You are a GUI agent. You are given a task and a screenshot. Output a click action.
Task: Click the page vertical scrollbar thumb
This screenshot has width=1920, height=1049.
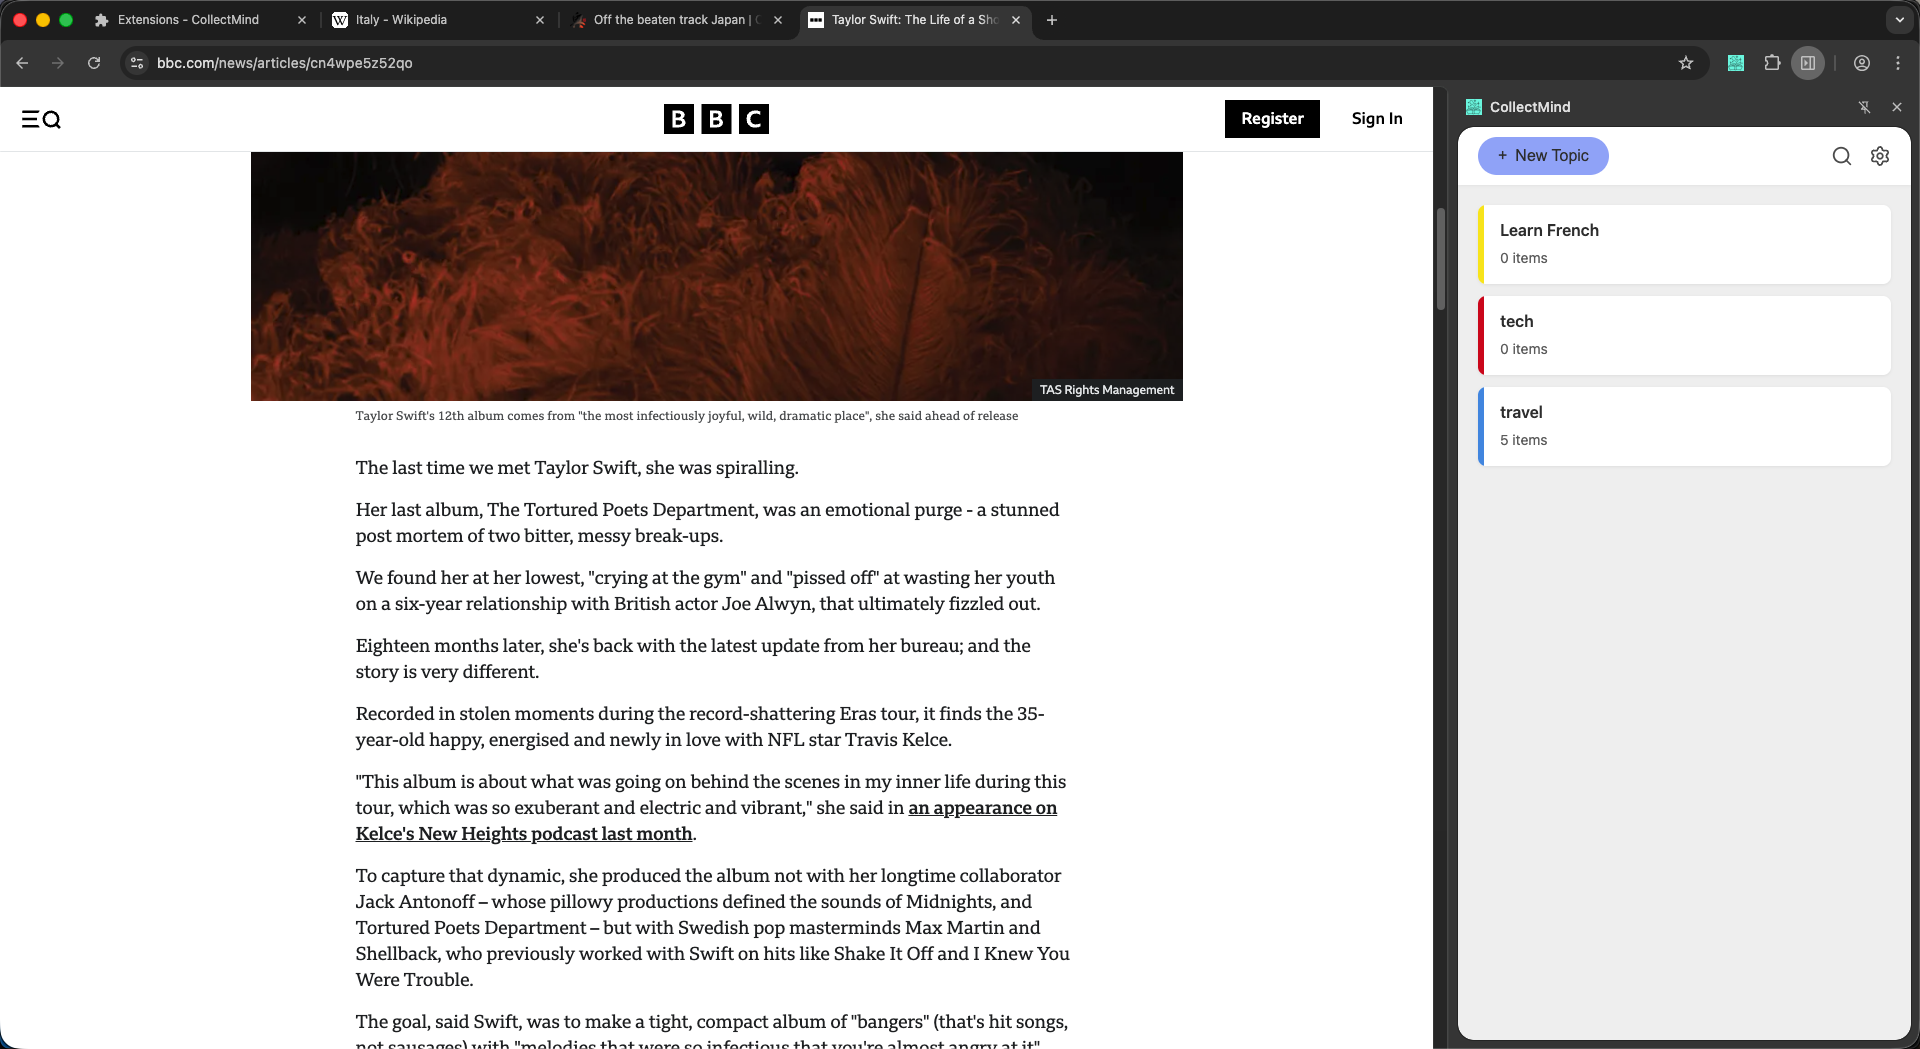pos(1441,258)
